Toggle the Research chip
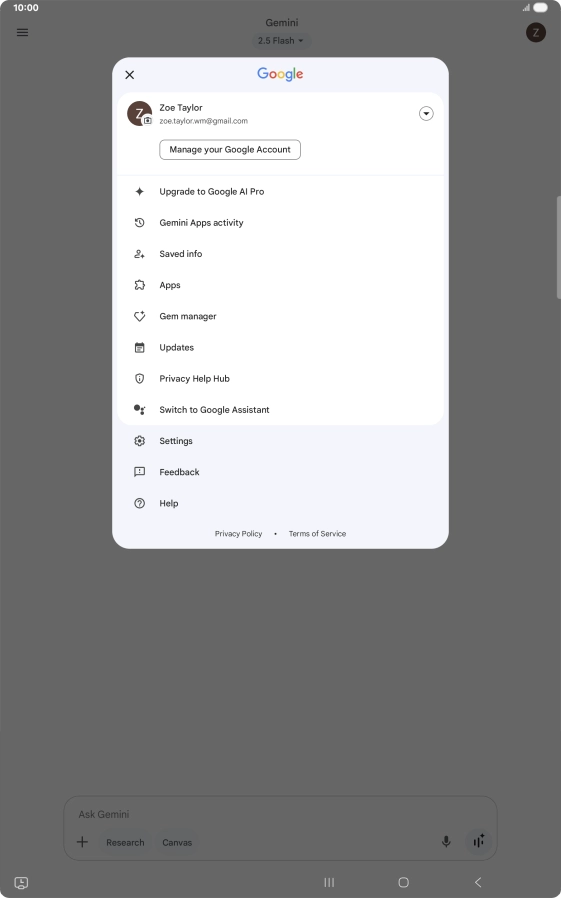Viewport: 561px width, 898px height. 125,842
